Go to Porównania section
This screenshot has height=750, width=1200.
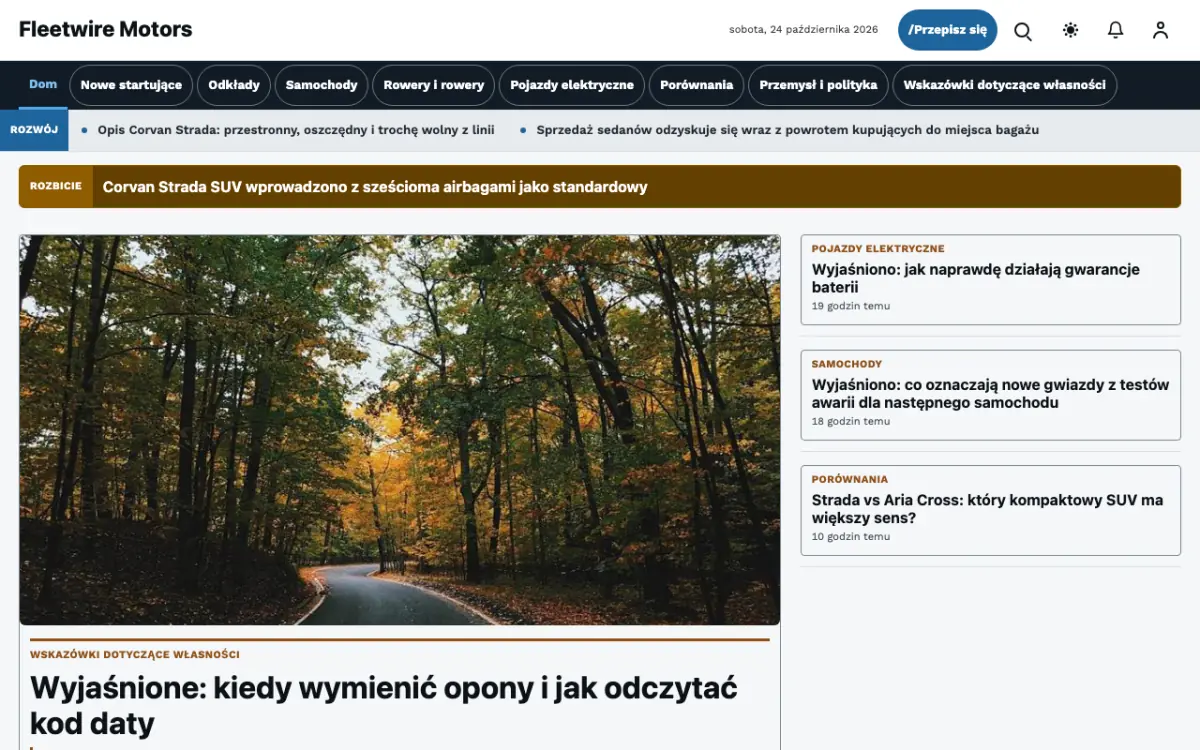pos(697,85)
